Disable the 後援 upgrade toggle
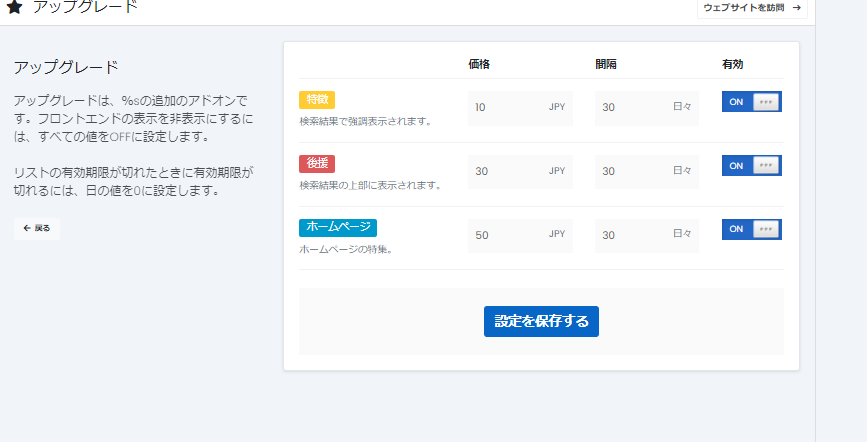The image size is (867, 442). point(751,165)
